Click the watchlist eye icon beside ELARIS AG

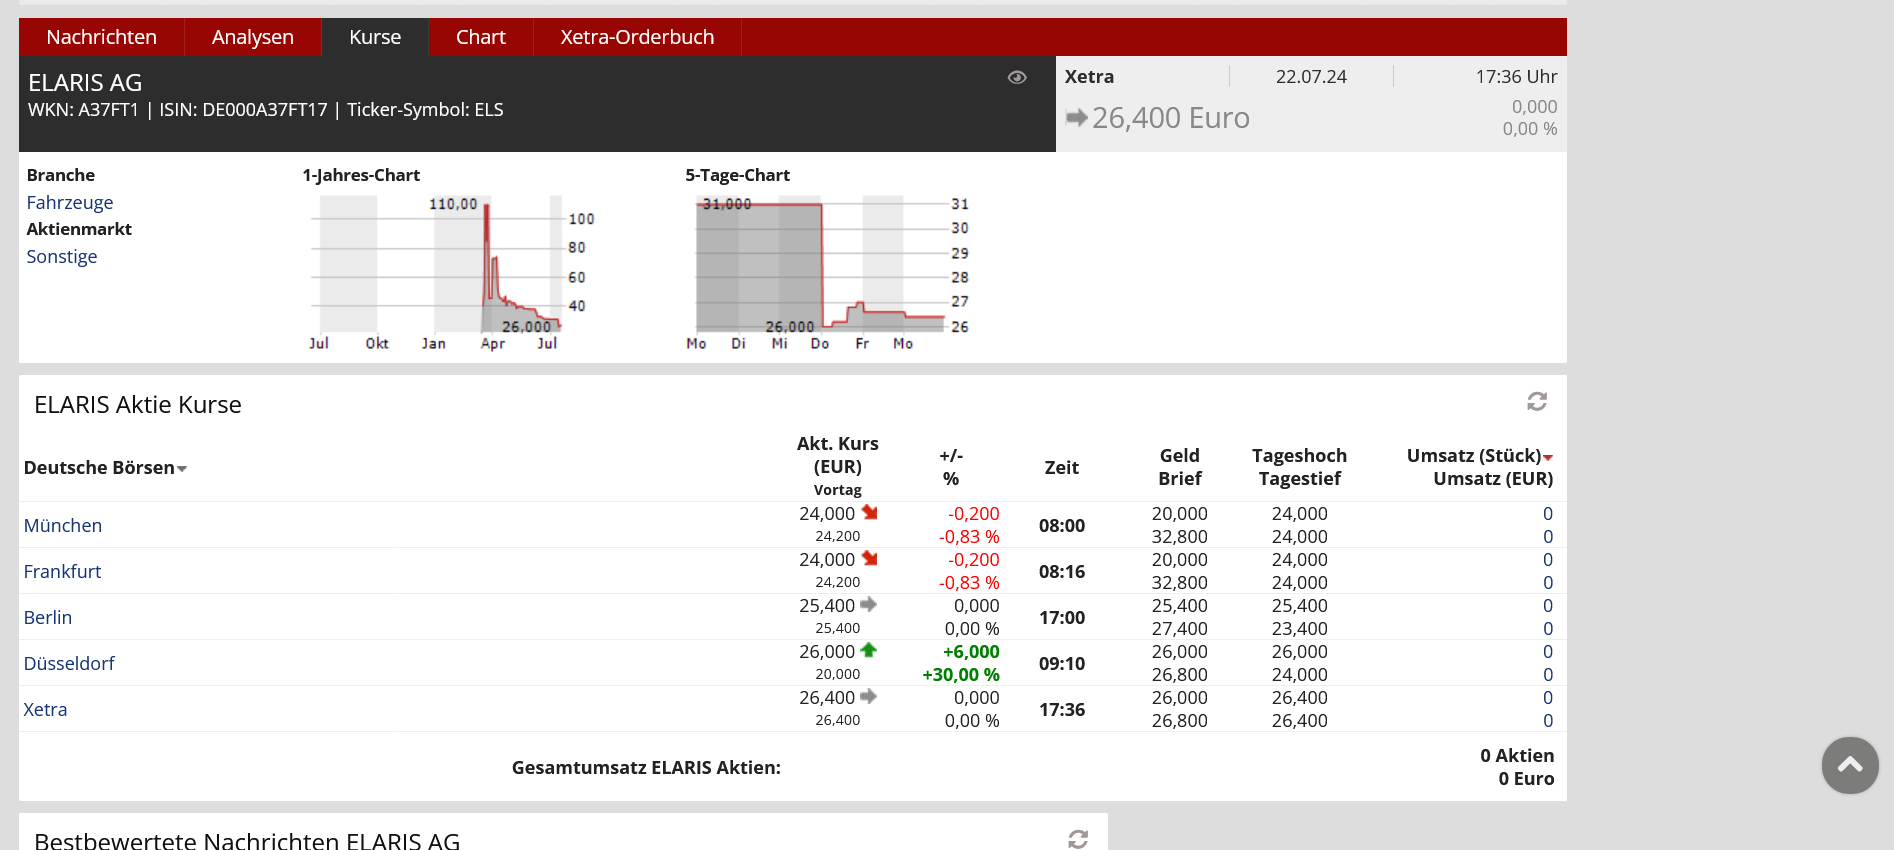[1017, 78]
